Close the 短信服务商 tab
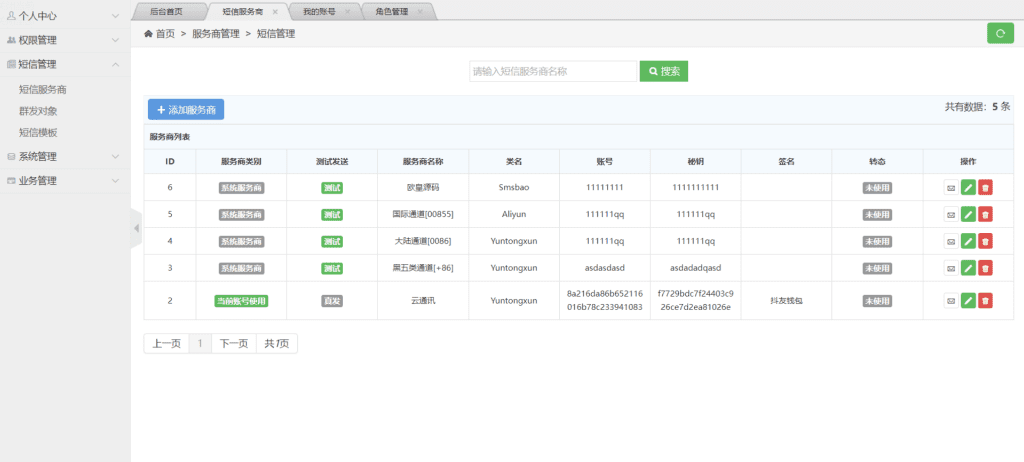The height and width of the screenshot is (462, 1024). click(274, 12)
